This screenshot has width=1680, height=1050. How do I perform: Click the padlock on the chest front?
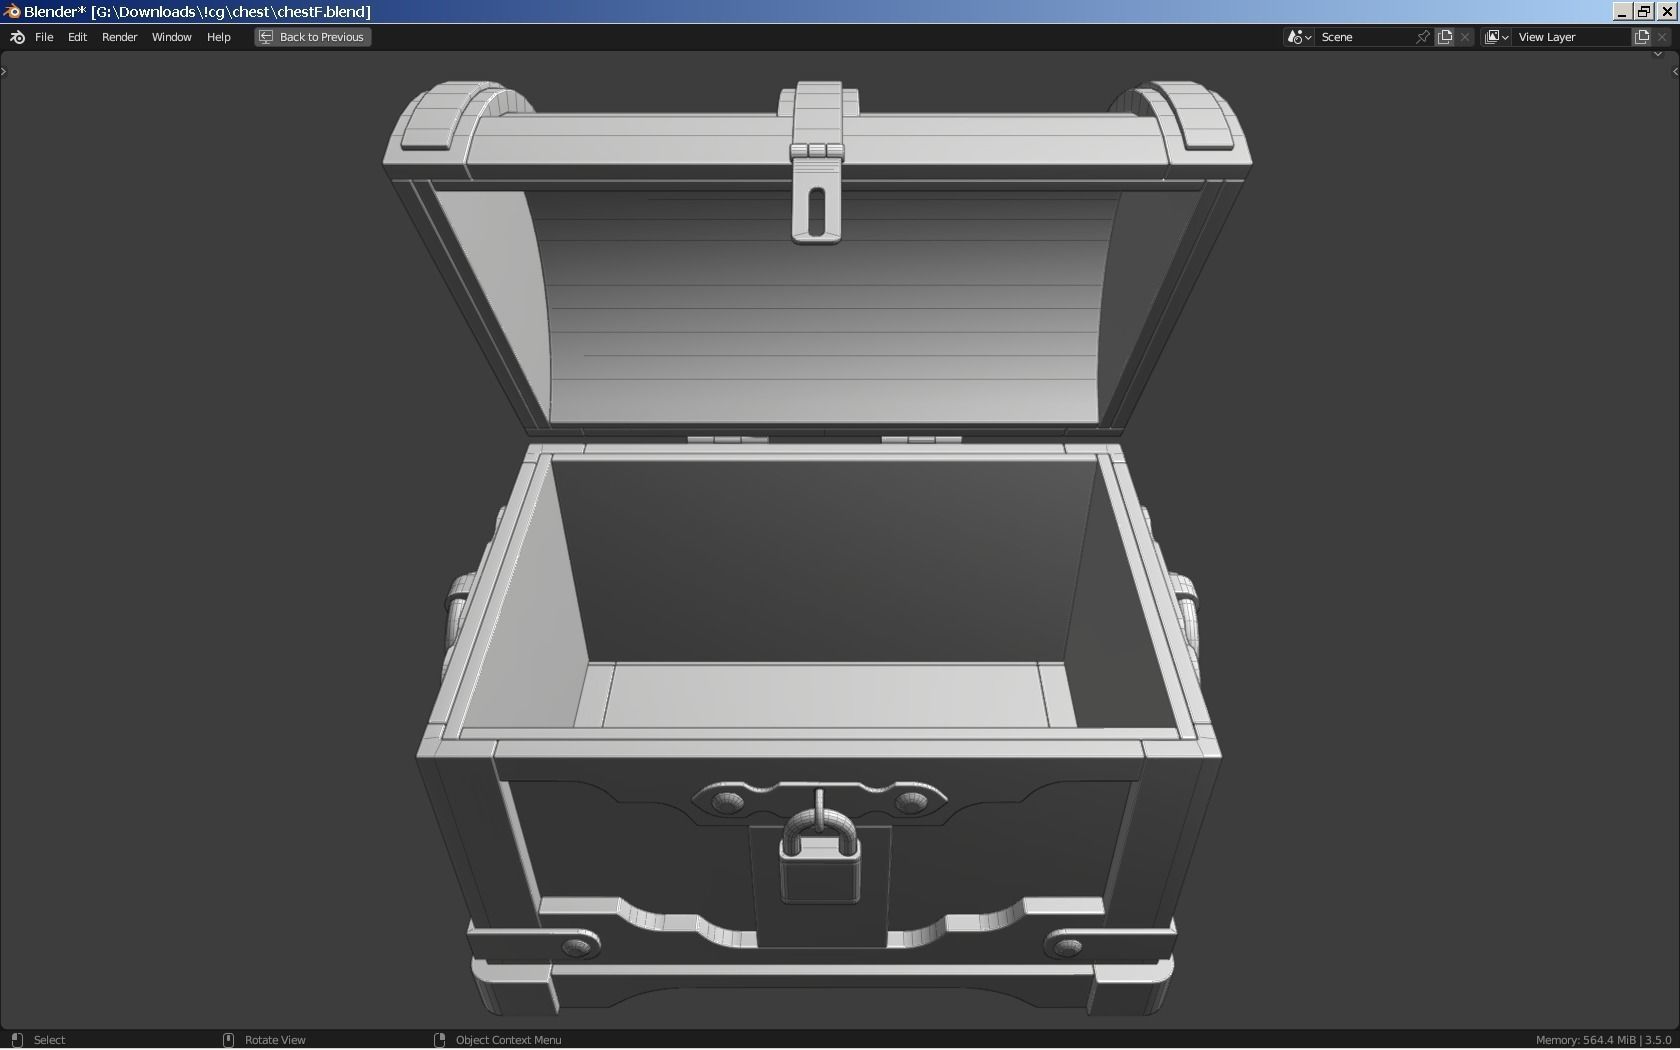coord(820,858)
